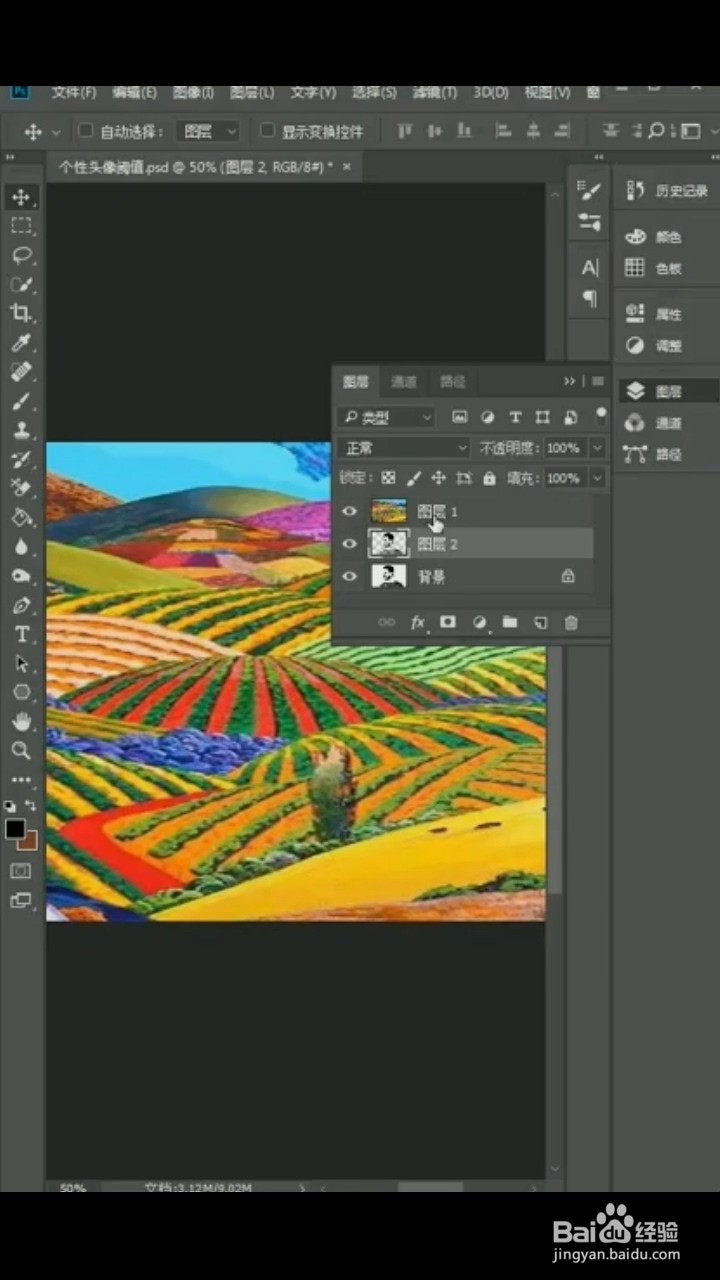Toggle layer filtering switch
Screen dimensions: 720x1280
click(x=600, y=415)
